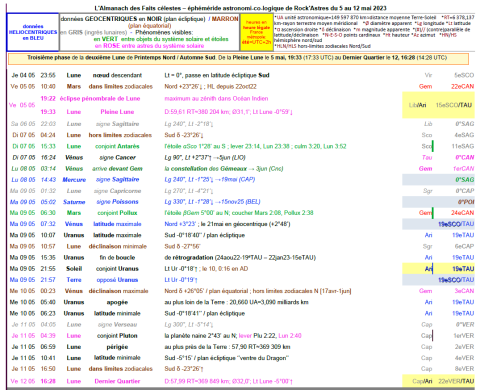Click the time '05:40'

pos(48,302)
